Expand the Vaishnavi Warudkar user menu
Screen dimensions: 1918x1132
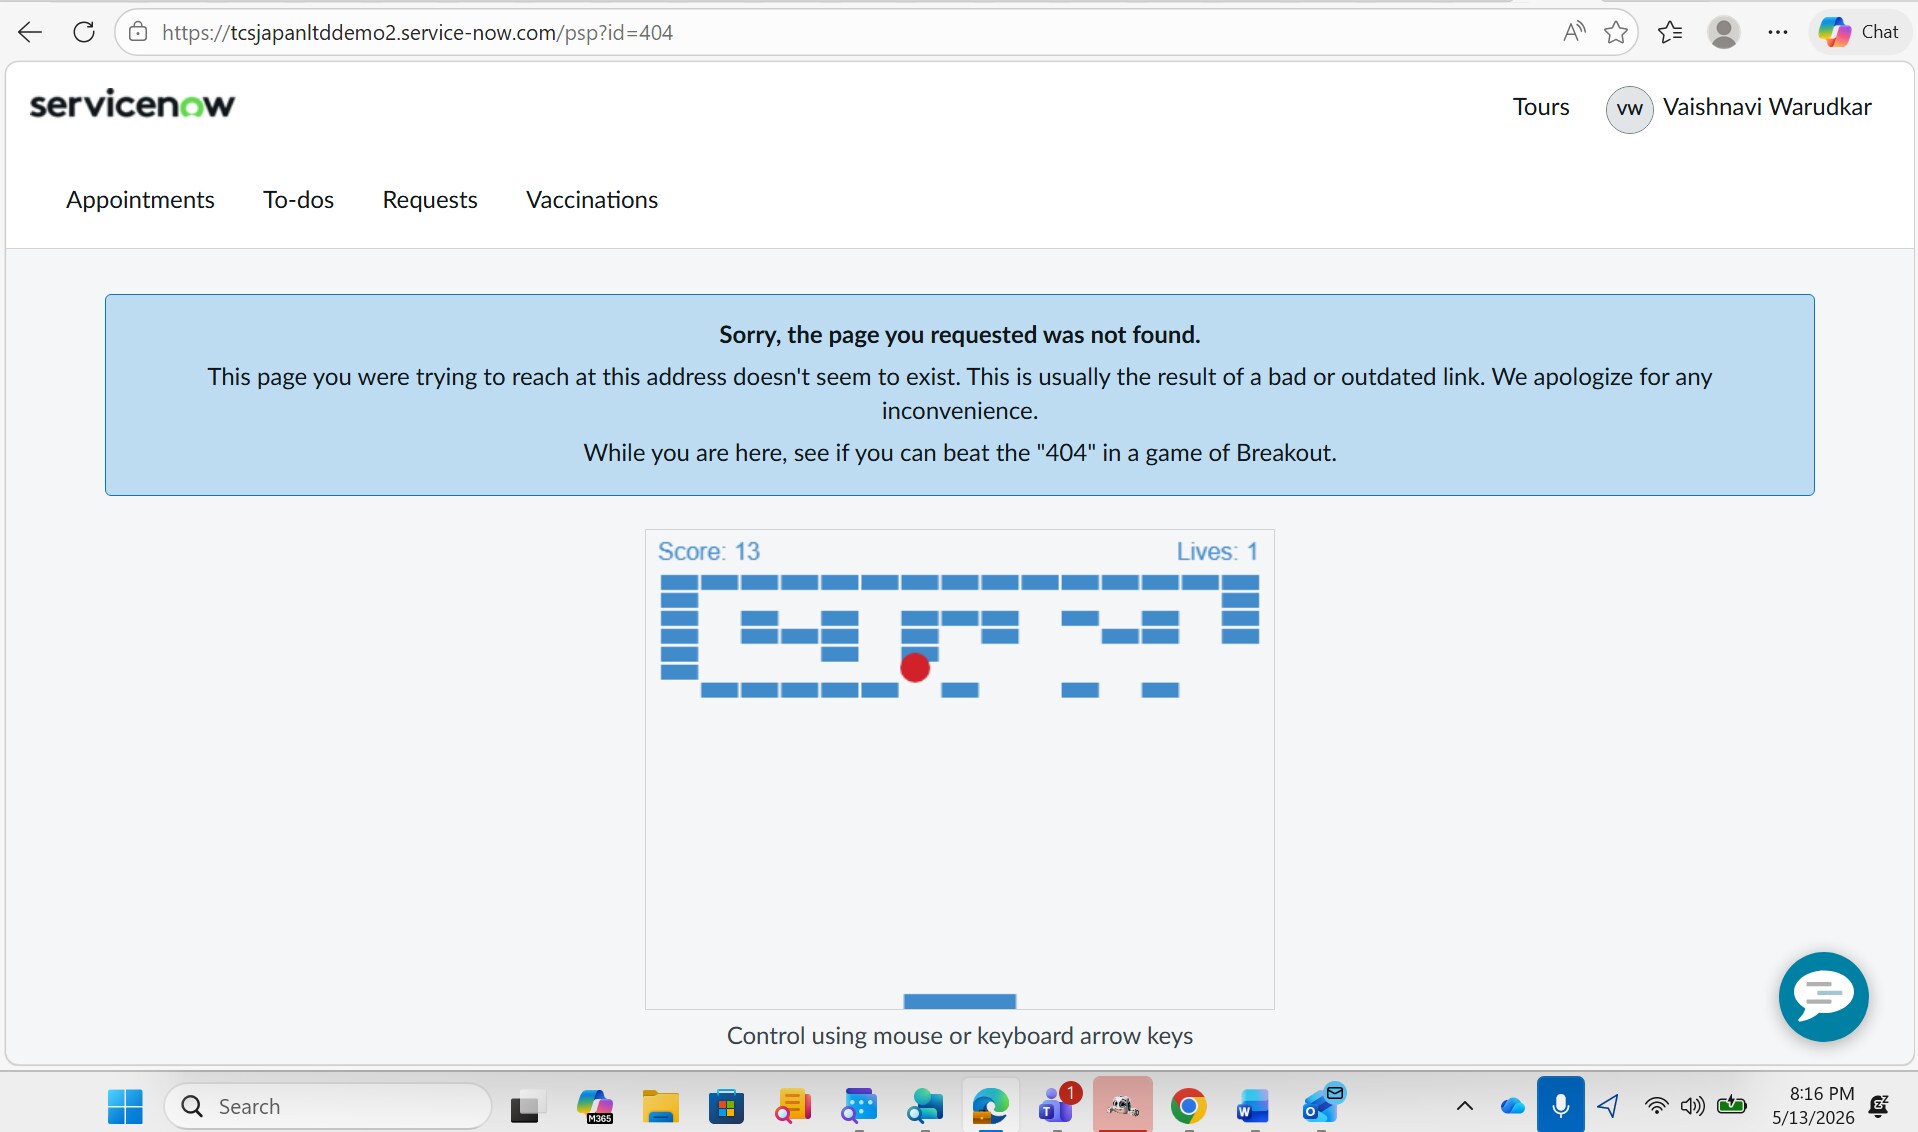coord(1739,108)
